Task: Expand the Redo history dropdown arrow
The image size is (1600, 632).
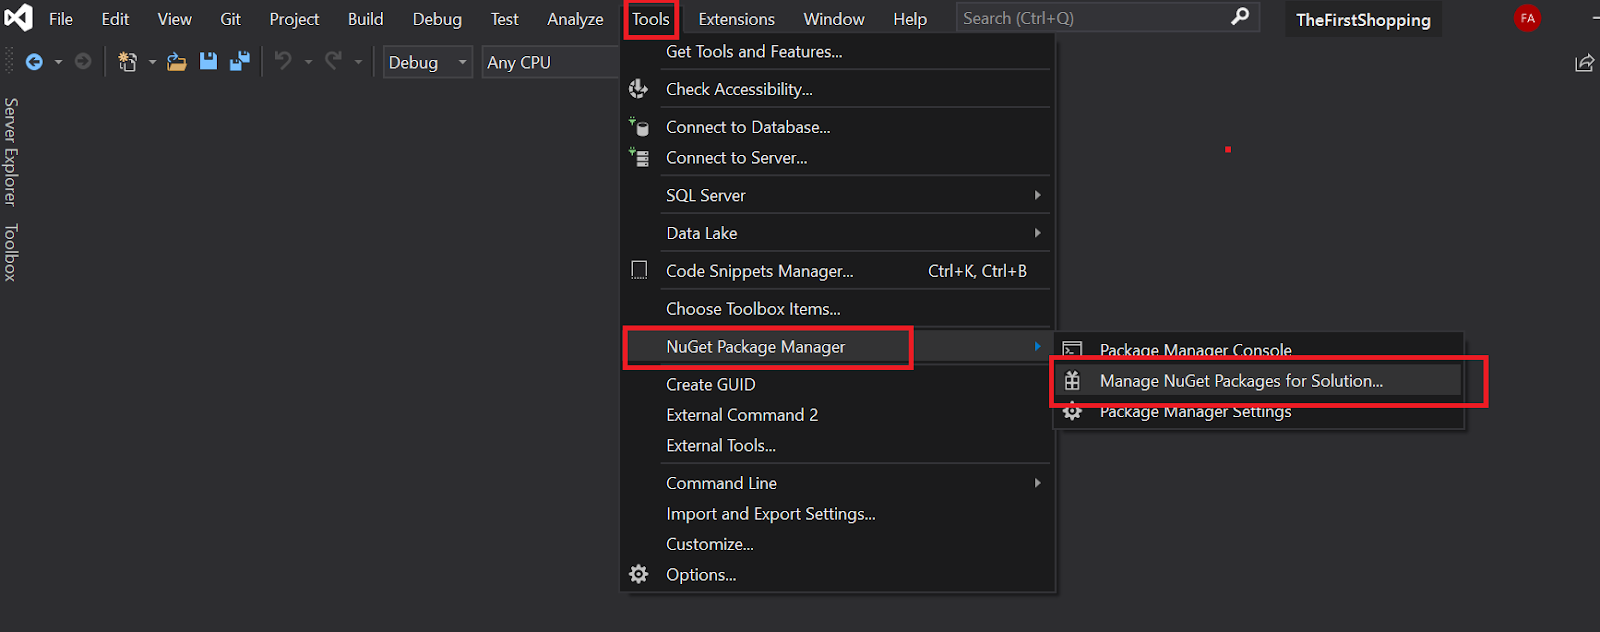Action: (x=358, y=62)
